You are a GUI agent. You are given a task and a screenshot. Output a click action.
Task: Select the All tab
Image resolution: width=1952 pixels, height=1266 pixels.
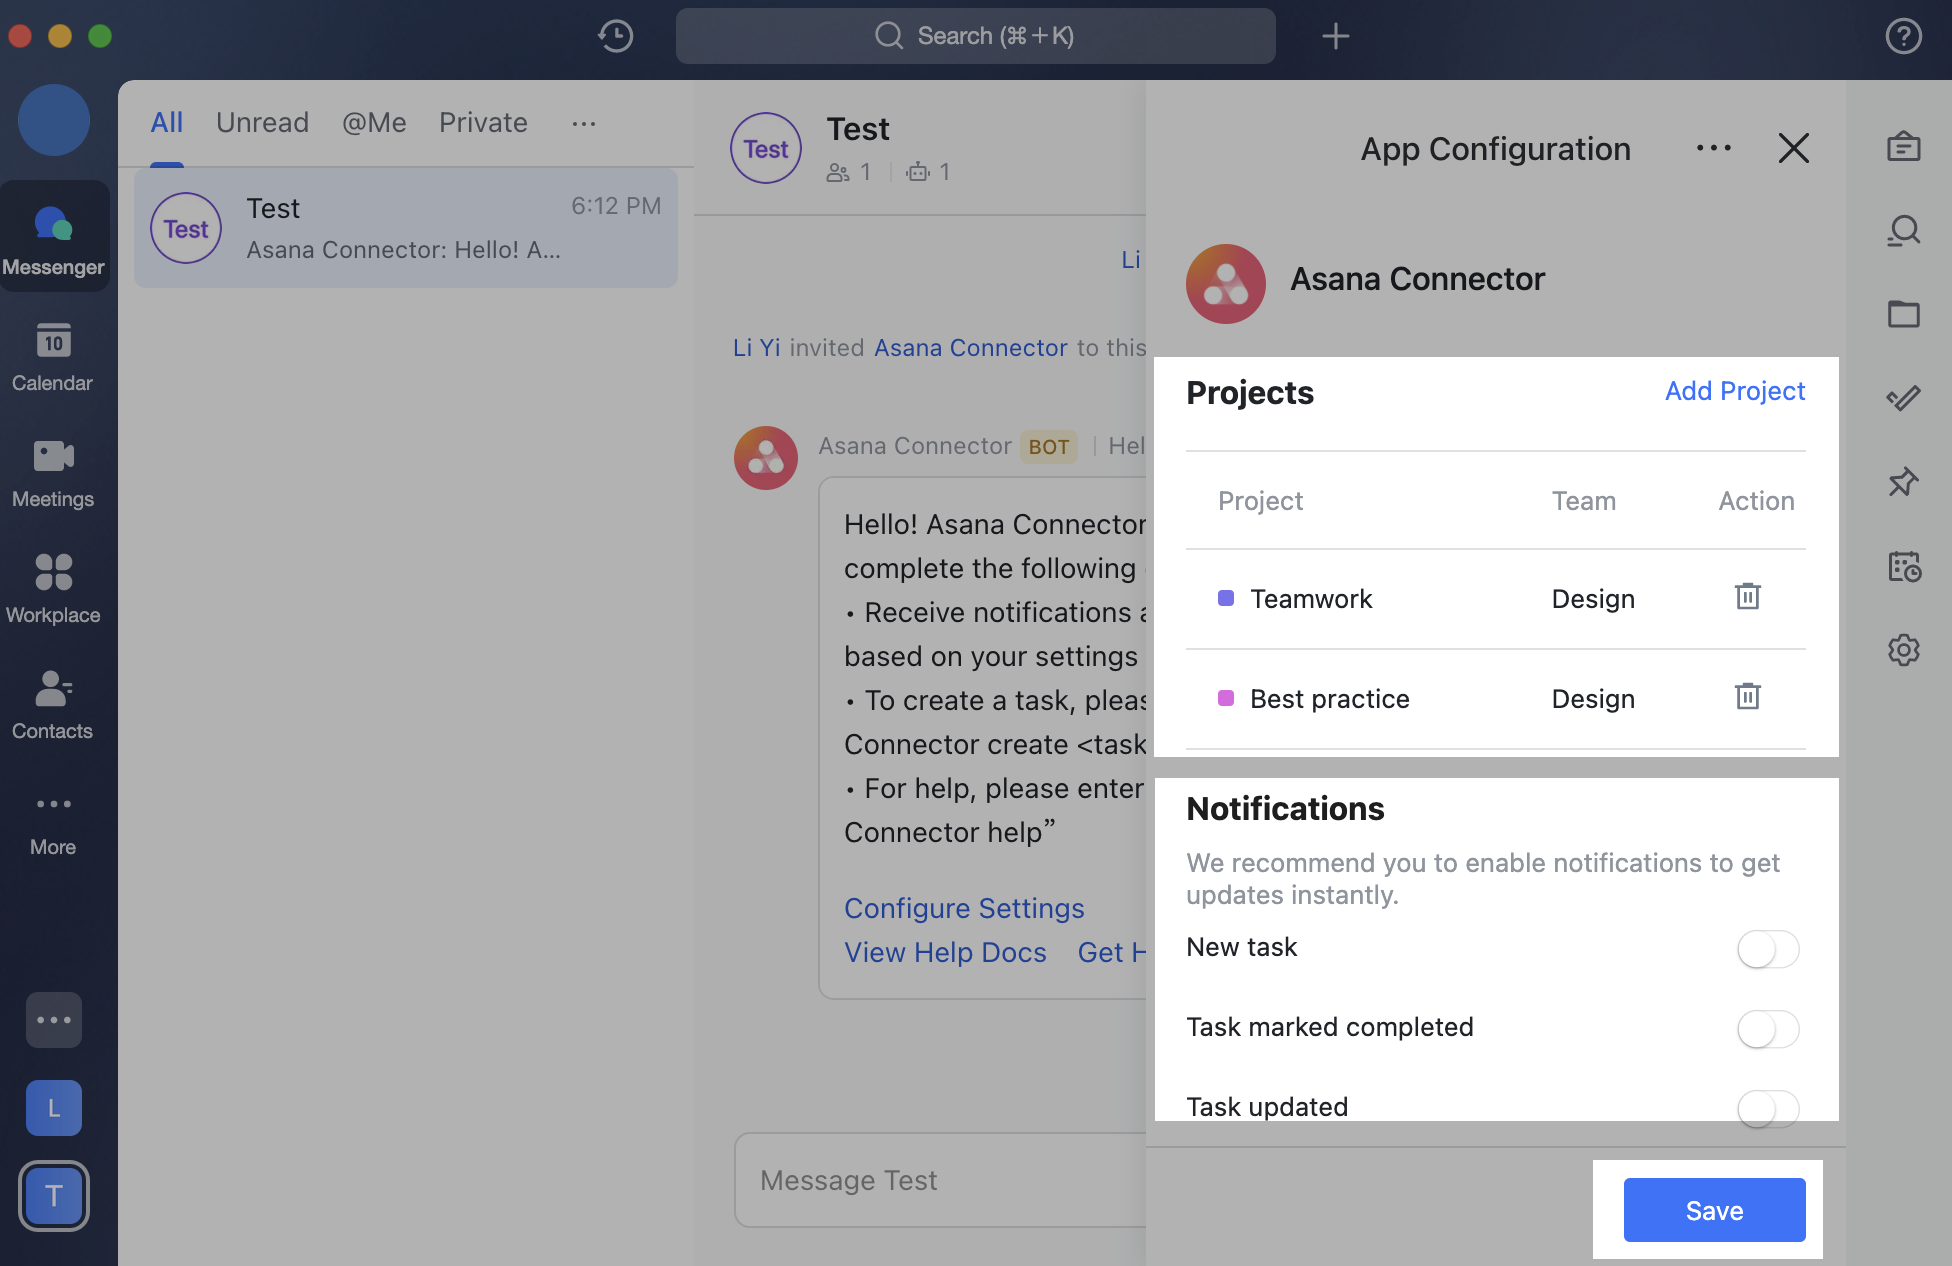(x=167, y=123)
